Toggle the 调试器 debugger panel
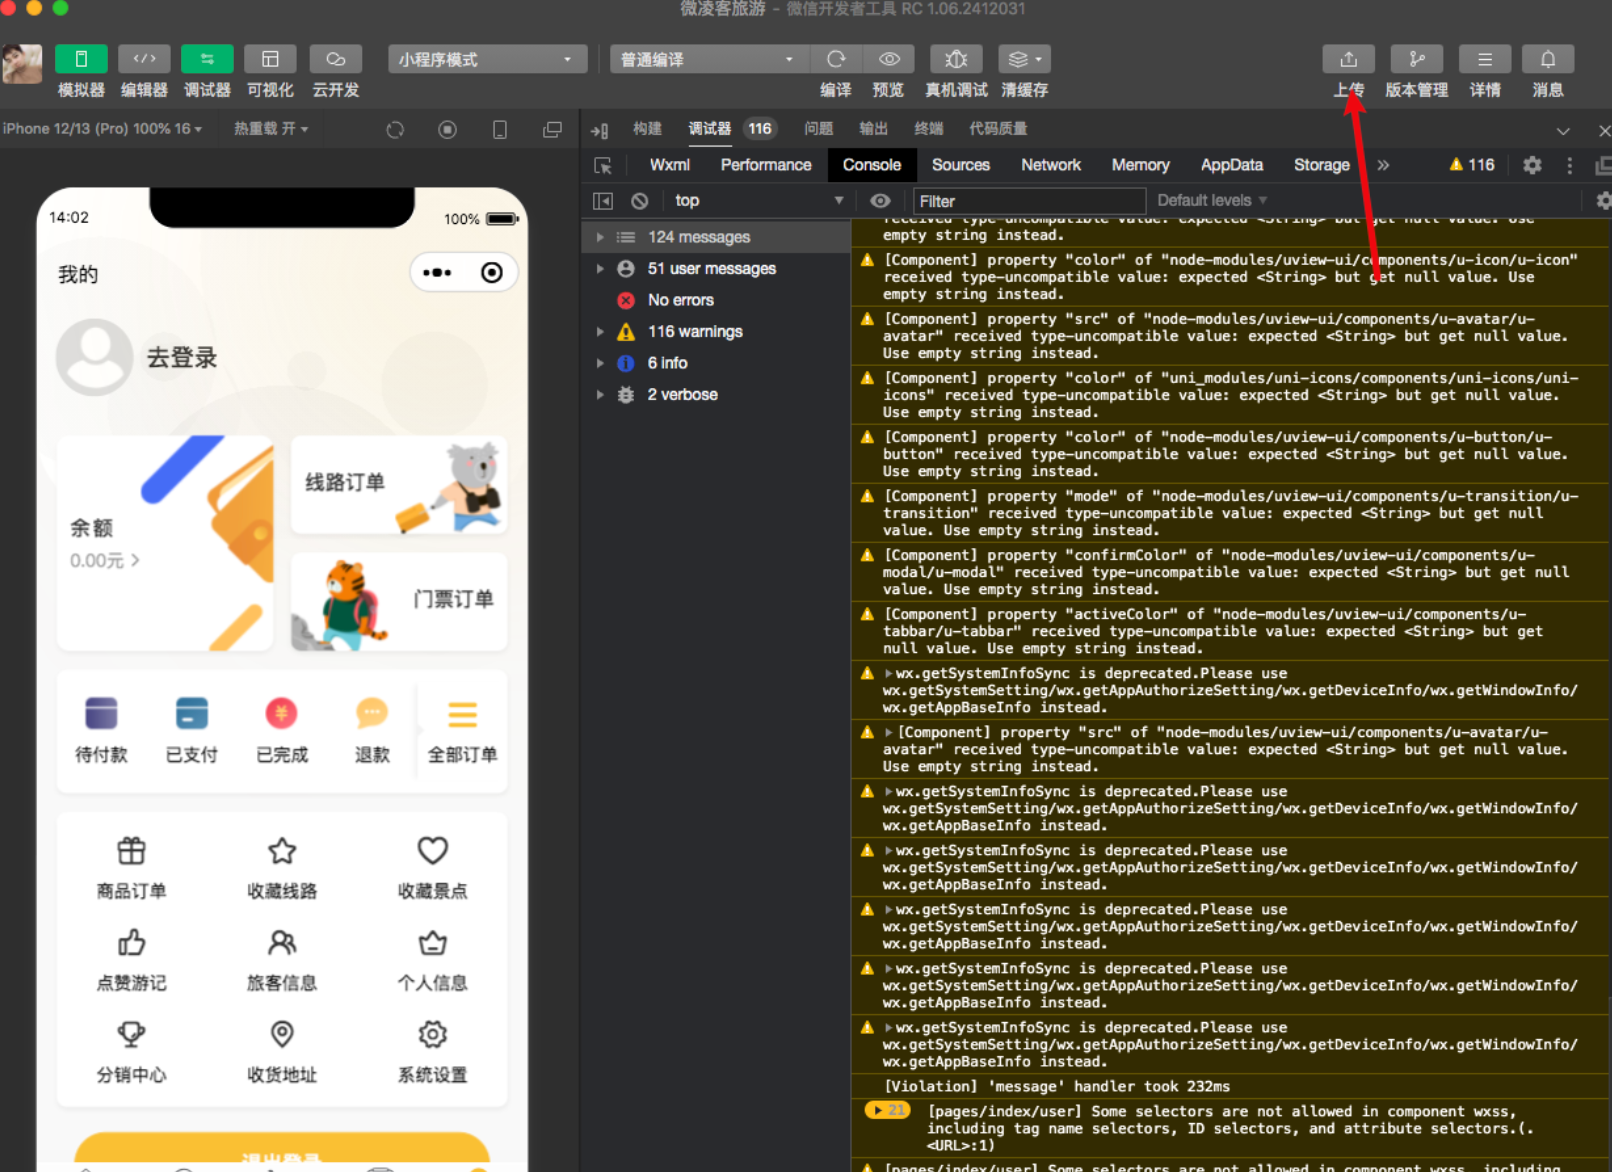Screen dimensions: 1612x1172 click(x=207, y=60)
